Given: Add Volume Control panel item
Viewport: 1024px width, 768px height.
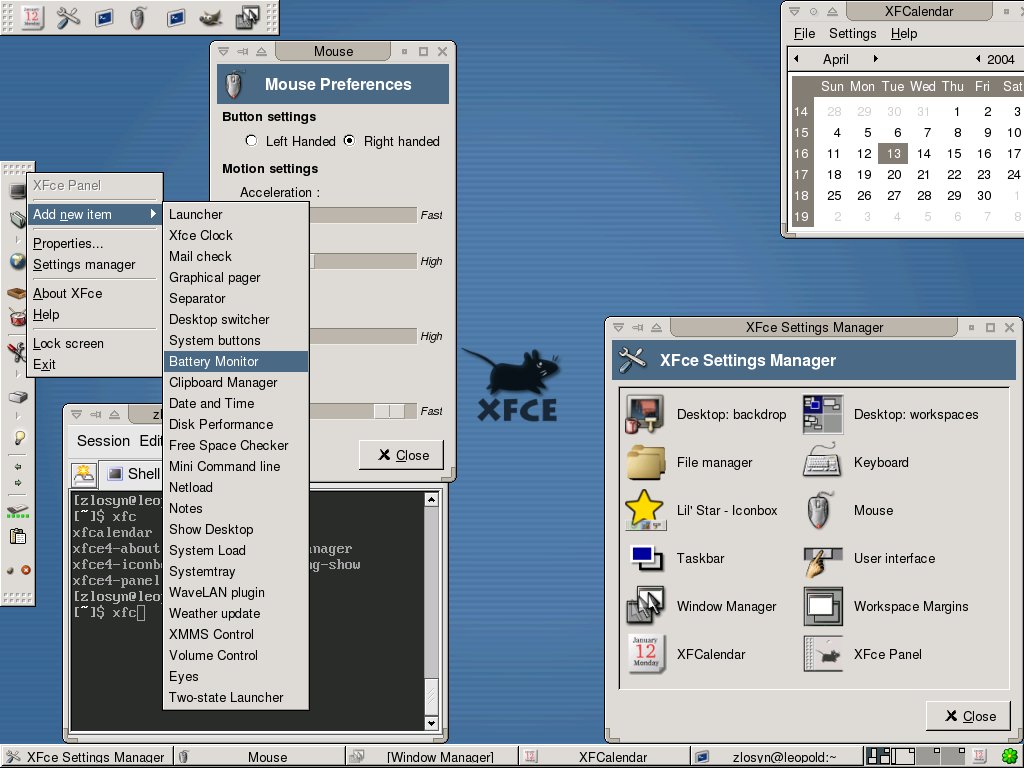Looking at the screenshot, I should coord(236,655).
